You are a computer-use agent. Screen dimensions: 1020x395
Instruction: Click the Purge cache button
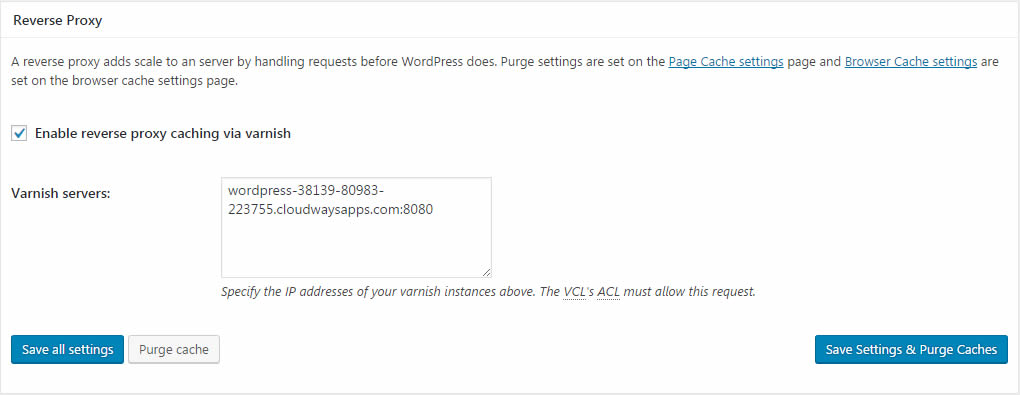(174, 349)
